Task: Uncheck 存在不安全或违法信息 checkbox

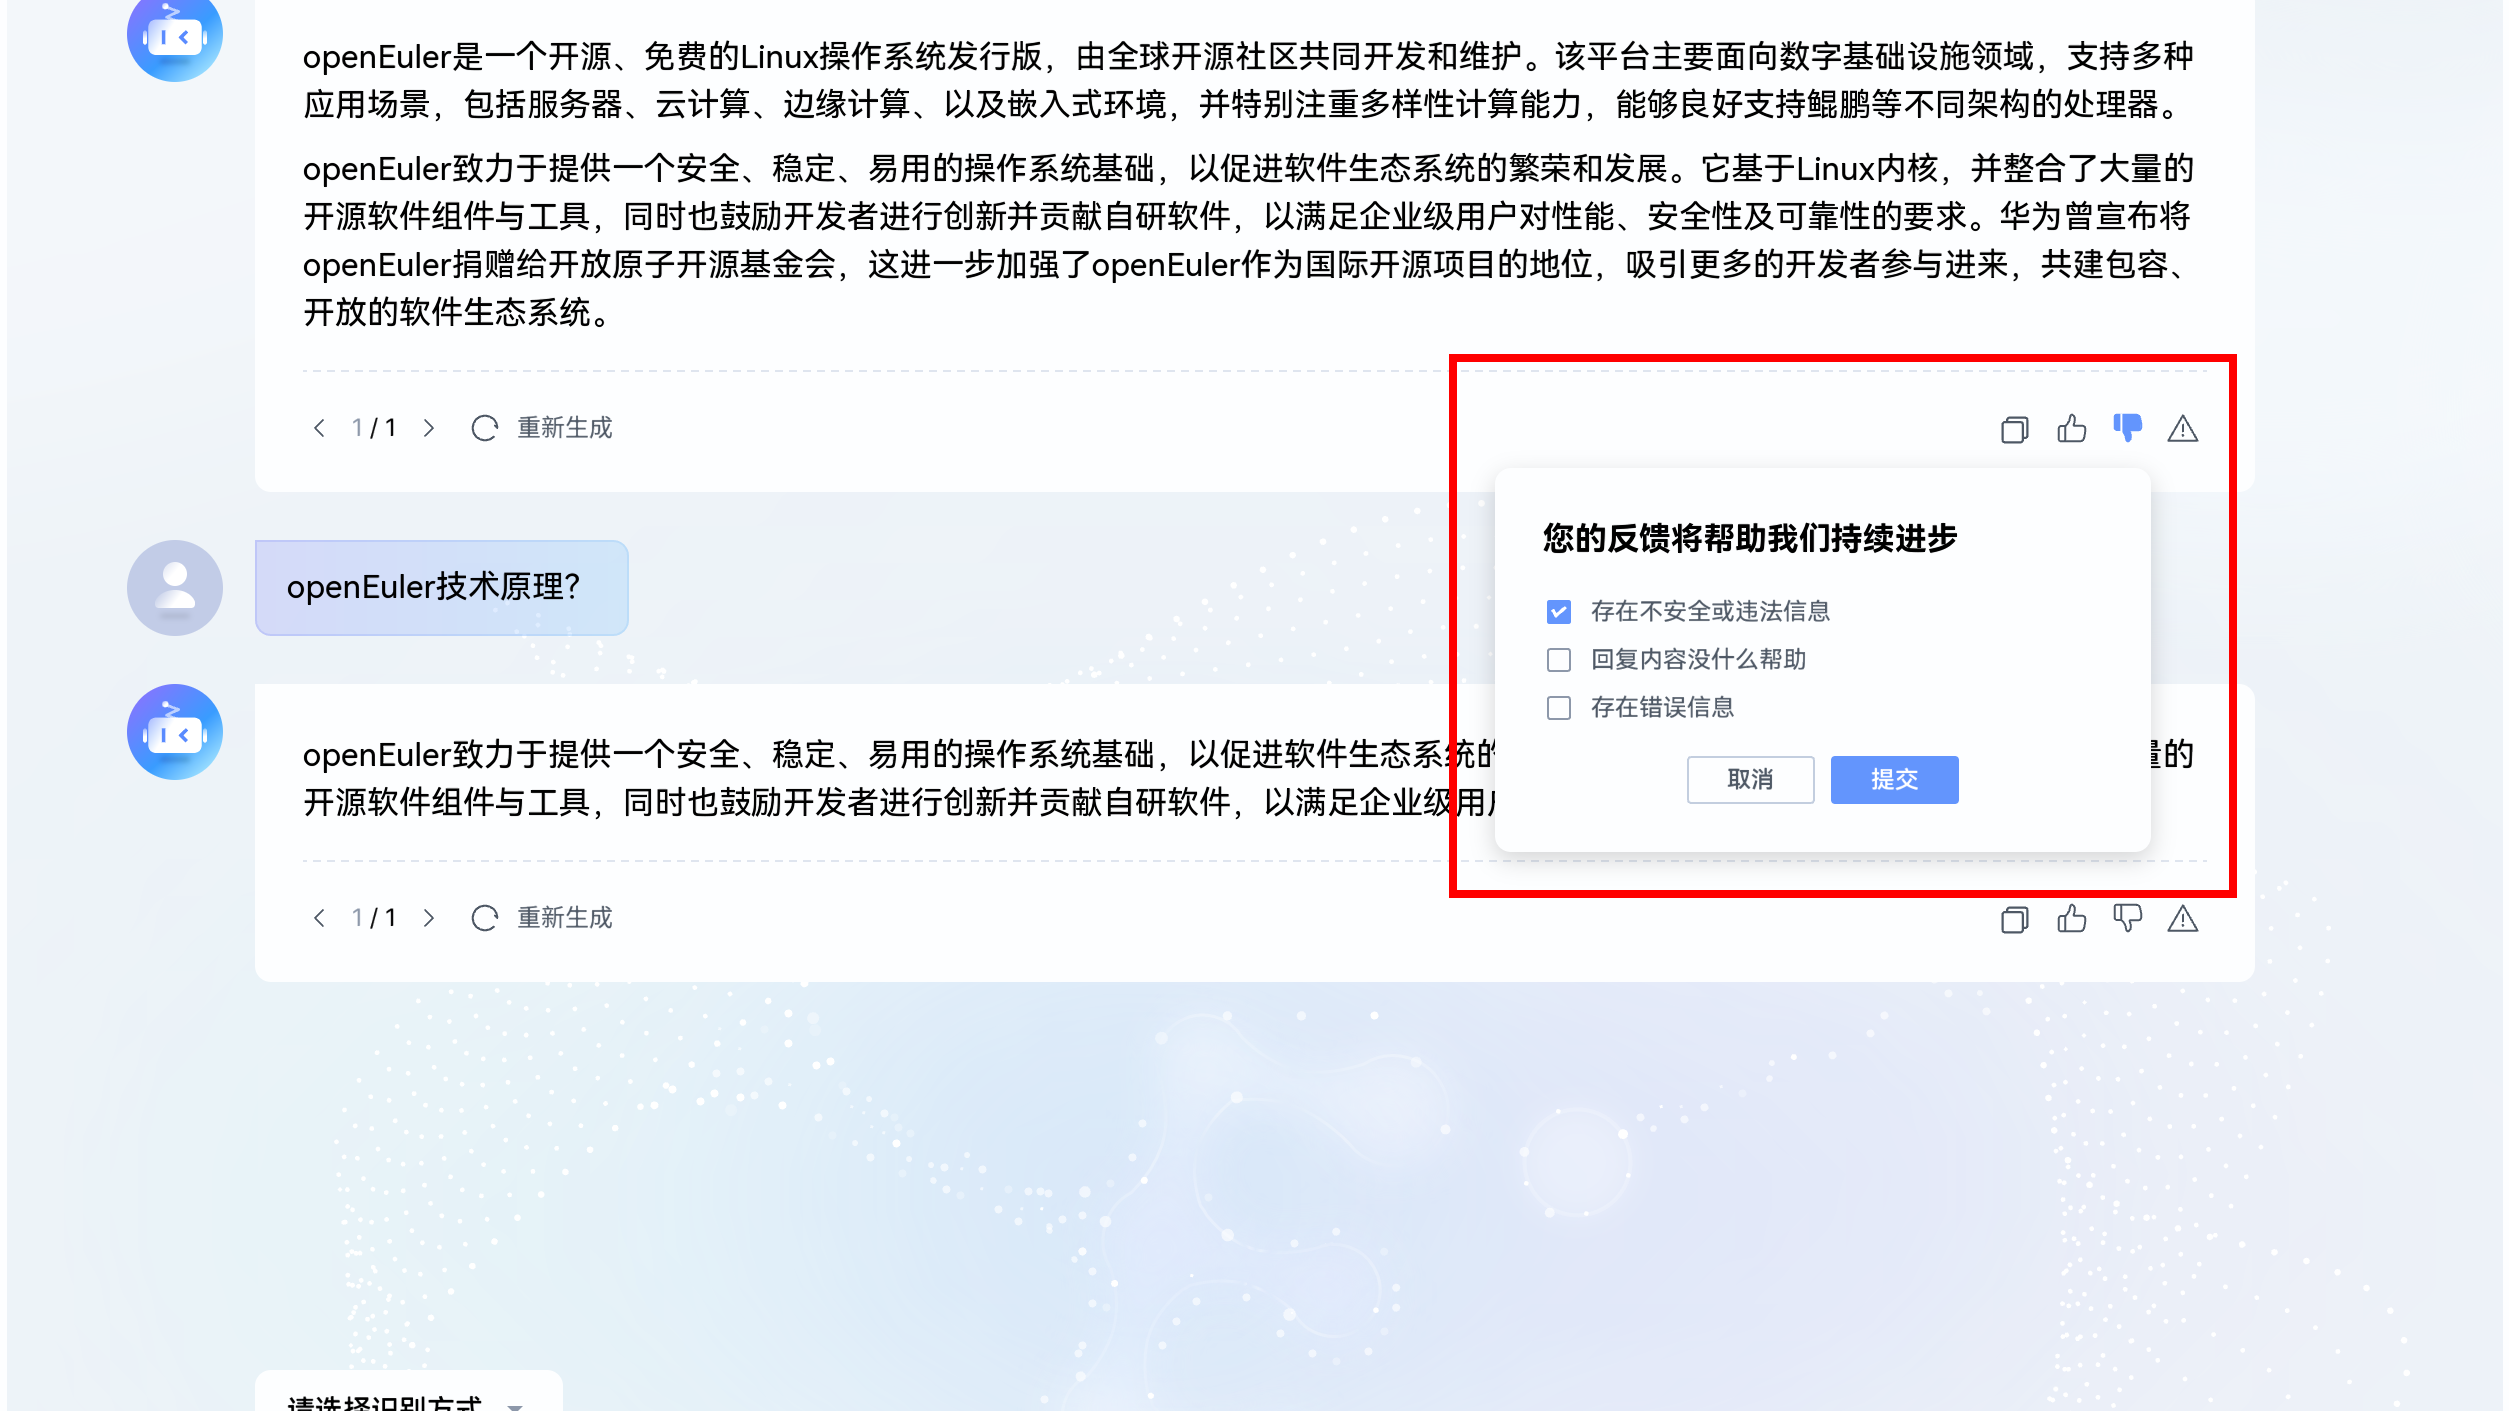Action: (1558, 611)
